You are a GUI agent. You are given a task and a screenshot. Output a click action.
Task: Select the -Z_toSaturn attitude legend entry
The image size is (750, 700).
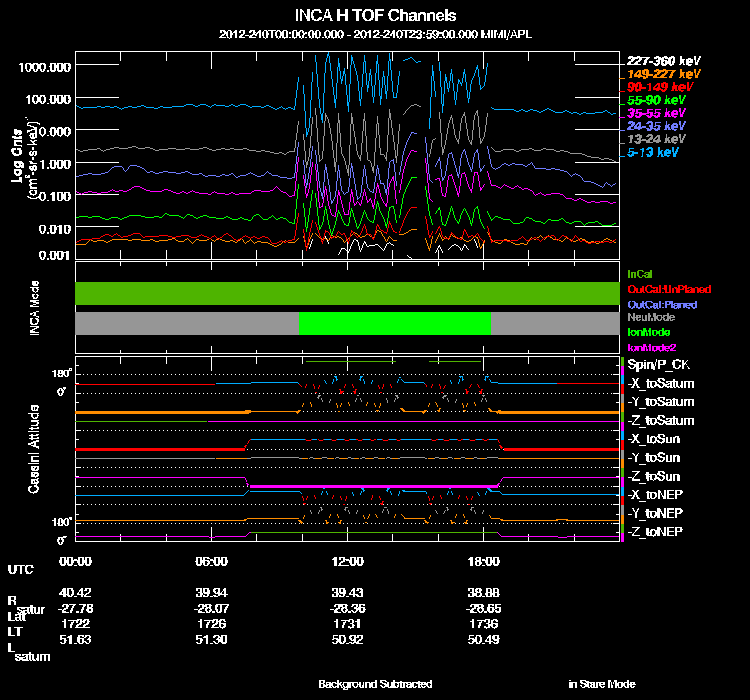tap(661, 421)
